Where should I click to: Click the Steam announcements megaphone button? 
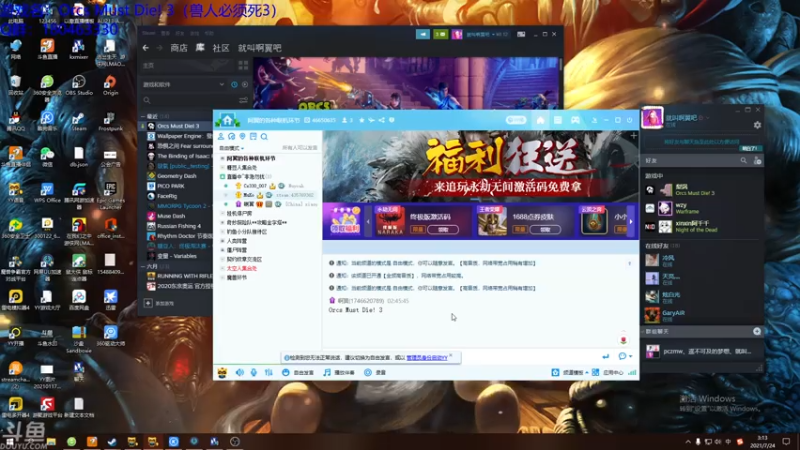click(x=423, y=34)
